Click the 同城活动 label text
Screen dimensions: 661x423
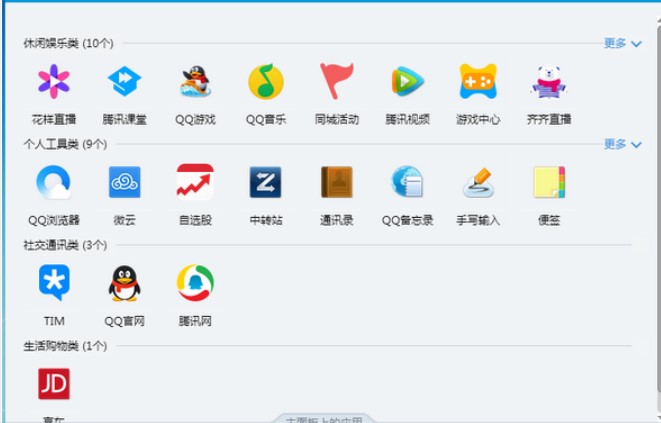[x=336, y=119]
